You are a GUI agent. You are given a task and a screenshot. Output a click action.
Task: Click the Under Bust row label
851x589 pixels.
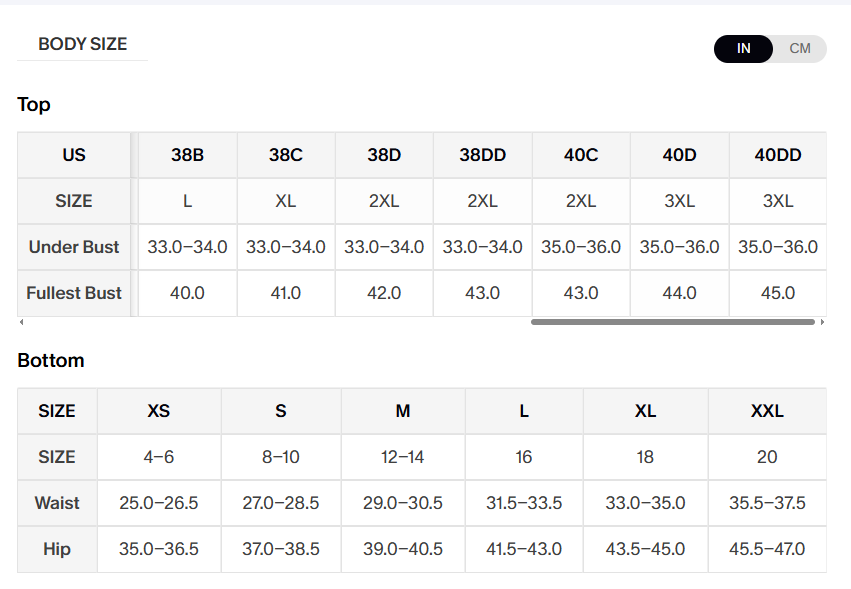74,247
